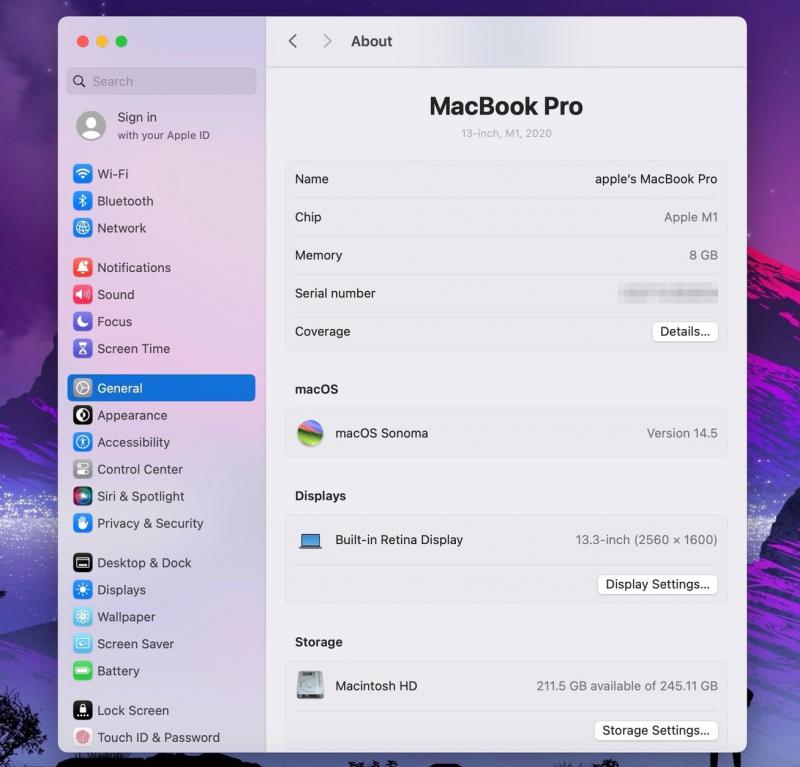Viewport: 800px width, 767px height.
Task: Select Sound label in sidebar
Action: tap(116, 294)
